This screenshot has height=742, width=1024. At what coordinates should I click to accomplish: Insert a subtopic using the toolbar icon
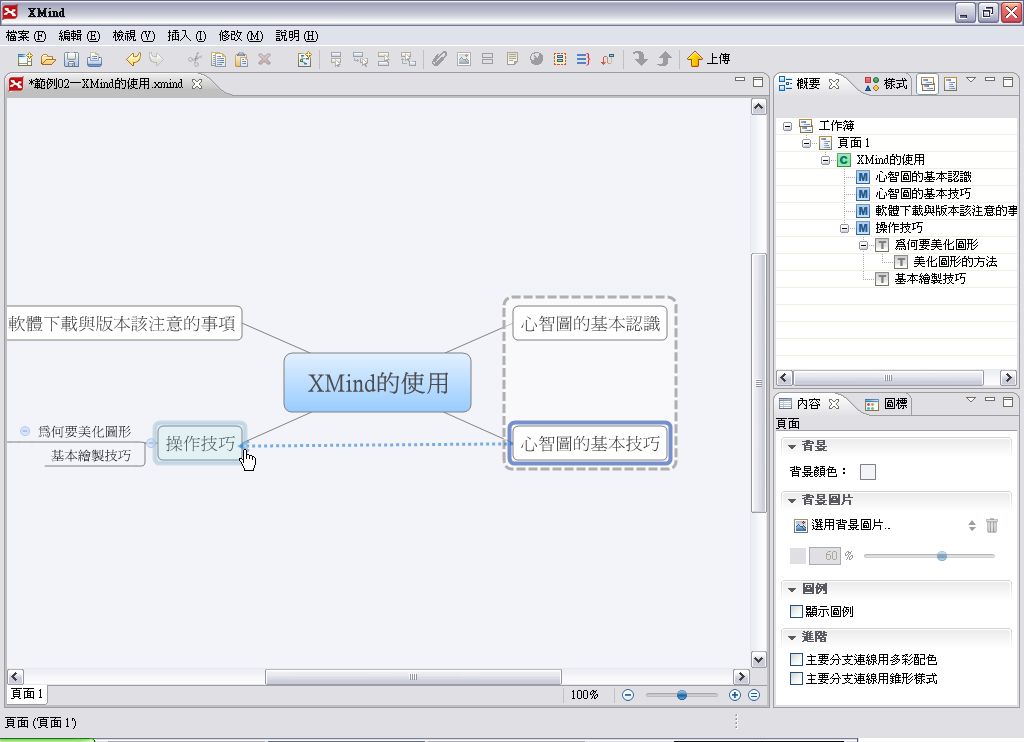coord(360,59)
